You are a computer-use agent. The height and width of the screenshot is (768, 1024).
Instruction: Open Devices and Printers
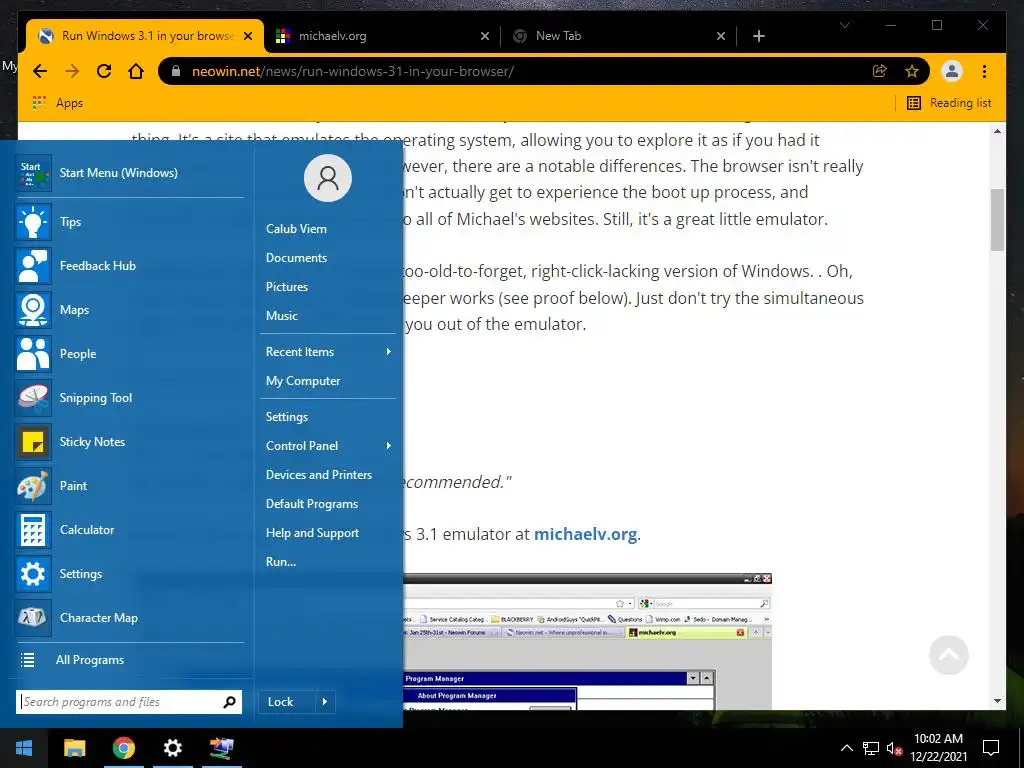click(319, 475)
